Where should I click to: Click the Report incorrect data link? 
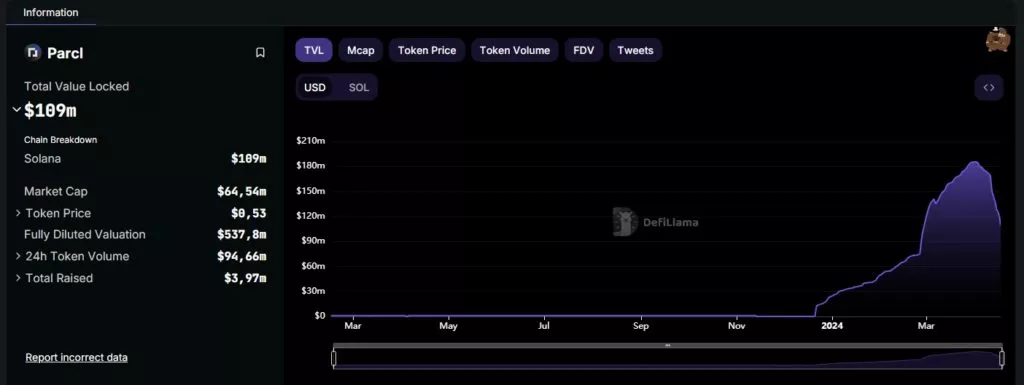(x=76, y=358)
